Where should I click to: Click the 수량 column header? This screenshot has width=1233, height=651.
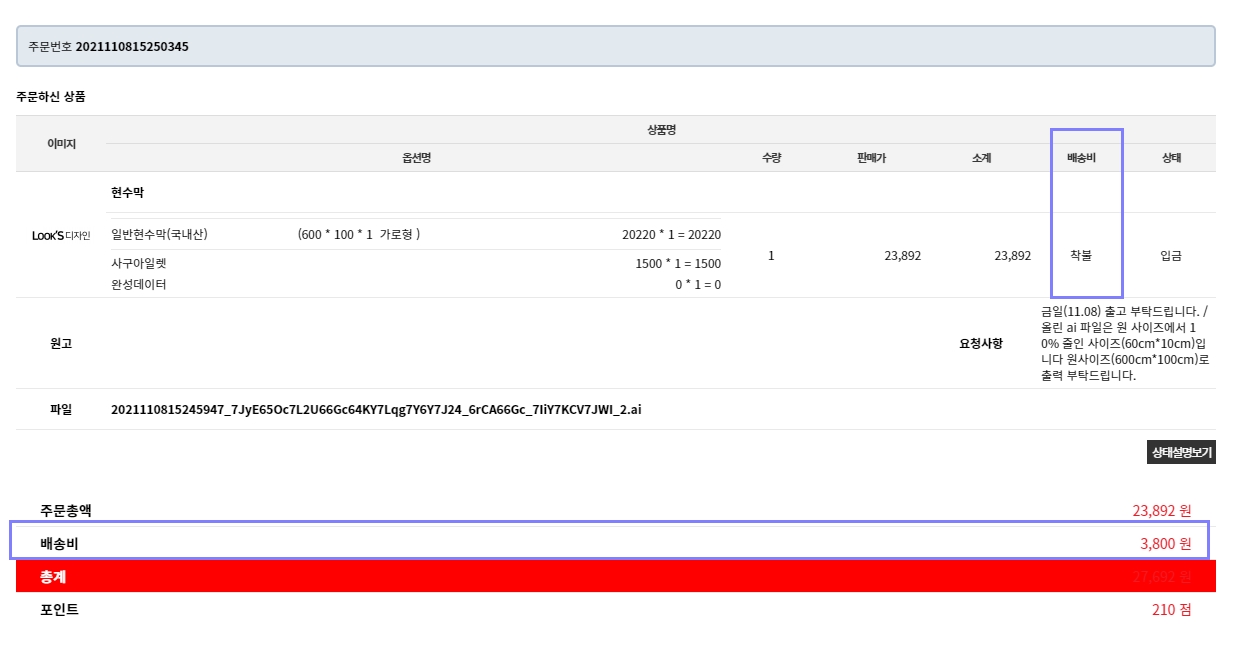[771, 158]
